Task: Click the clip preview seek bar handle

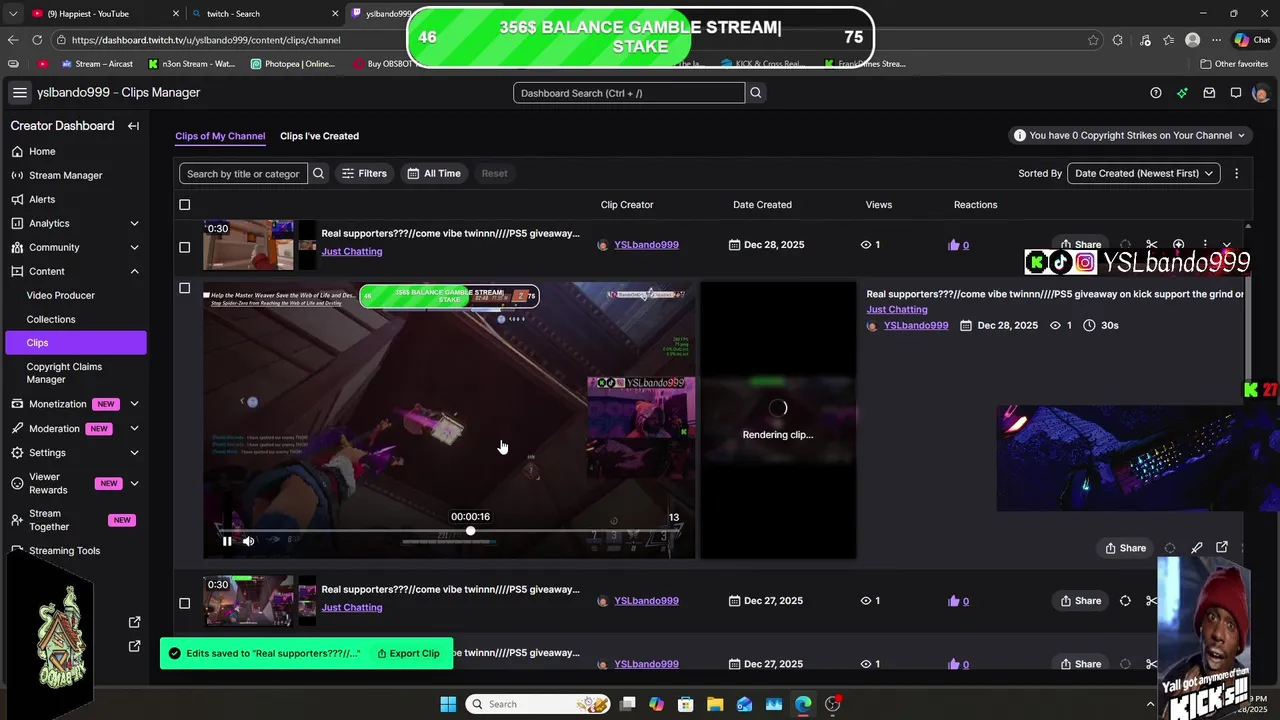Action: [470, 531]
